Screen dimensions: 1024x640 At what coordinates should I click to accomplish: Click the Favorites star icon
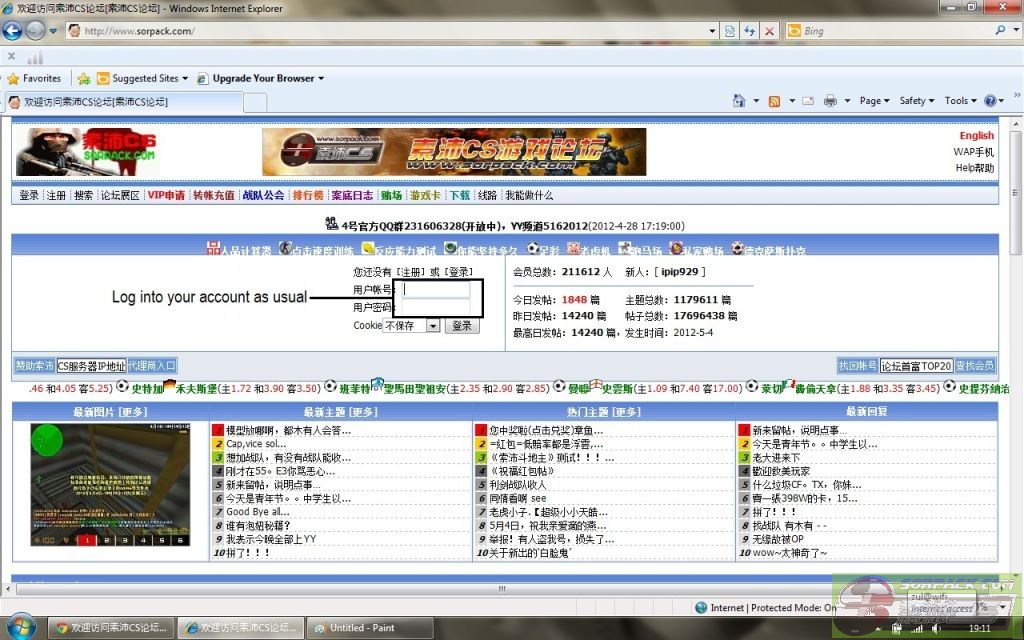tap(14, 78)
